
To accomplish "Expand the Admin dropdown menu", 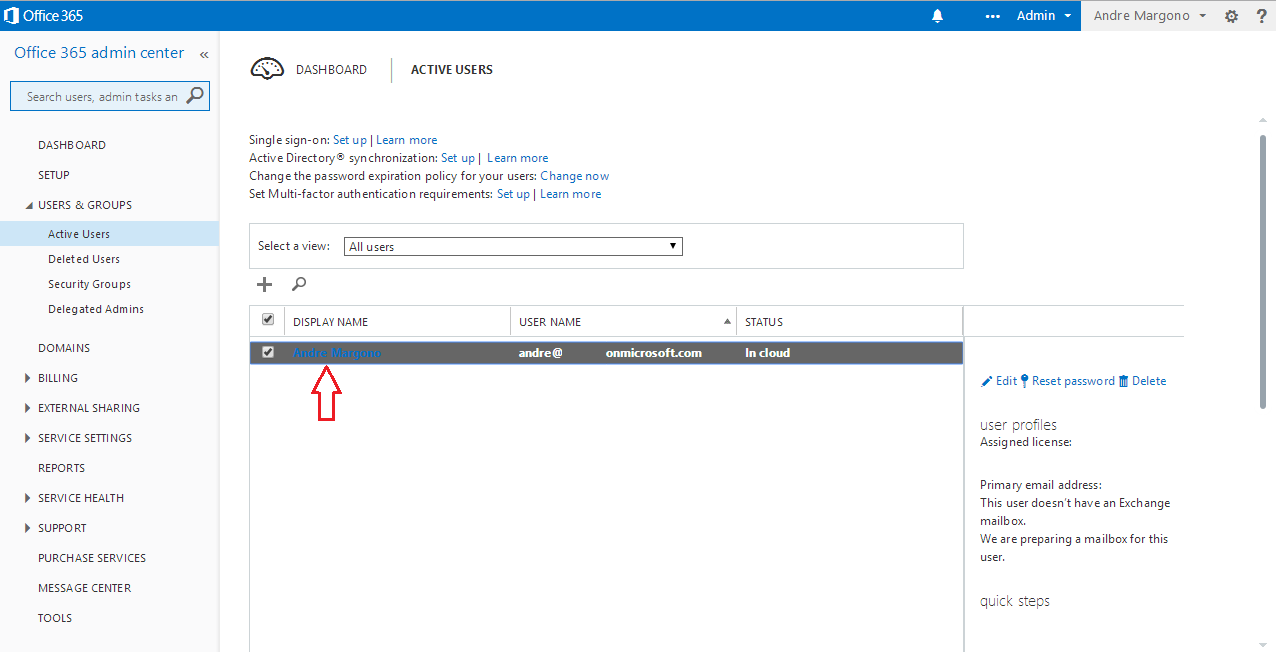I will coord(1044,16).
